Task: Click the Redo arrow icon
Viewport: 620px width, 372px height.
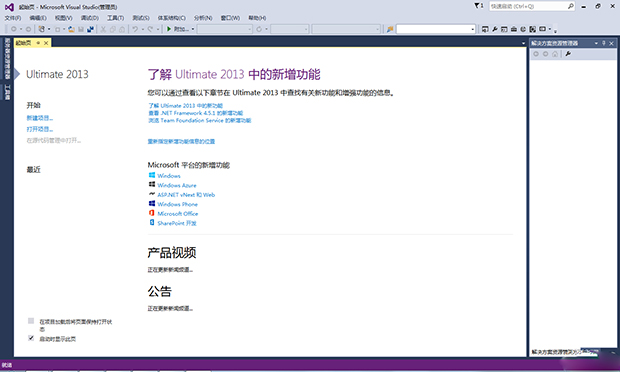Action: 150,29
